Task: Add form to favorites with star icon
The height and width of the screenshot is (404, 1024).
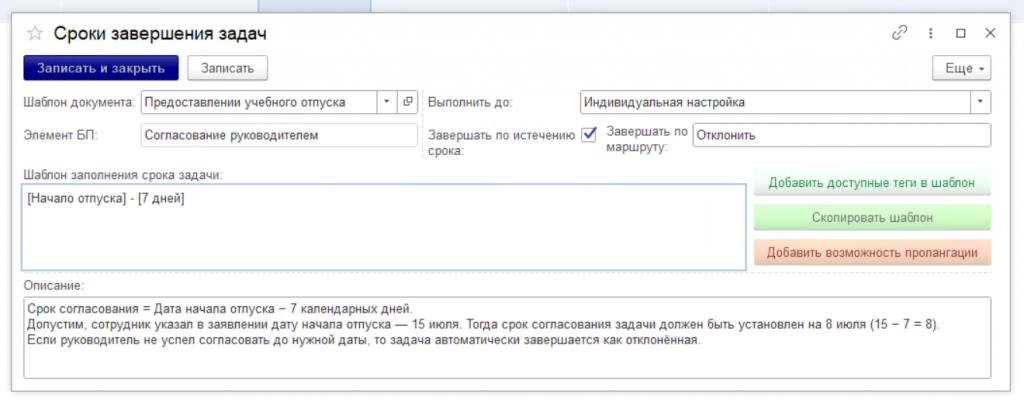Action: pyautogui.click(x=35, y=34)
